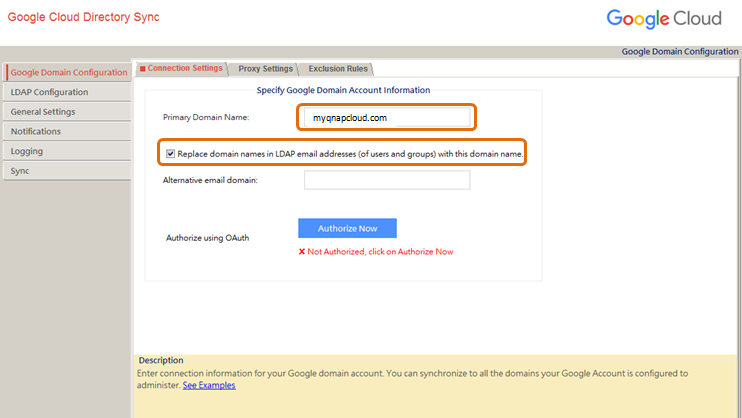Click the red X not-authorized status icon

301,251
